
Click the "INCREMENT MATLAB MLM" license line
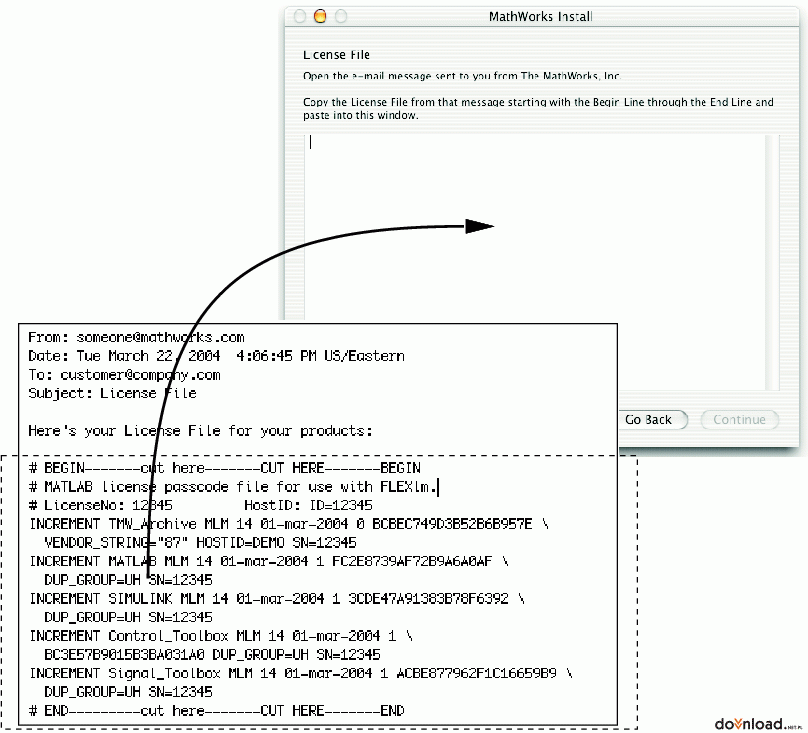269,561
